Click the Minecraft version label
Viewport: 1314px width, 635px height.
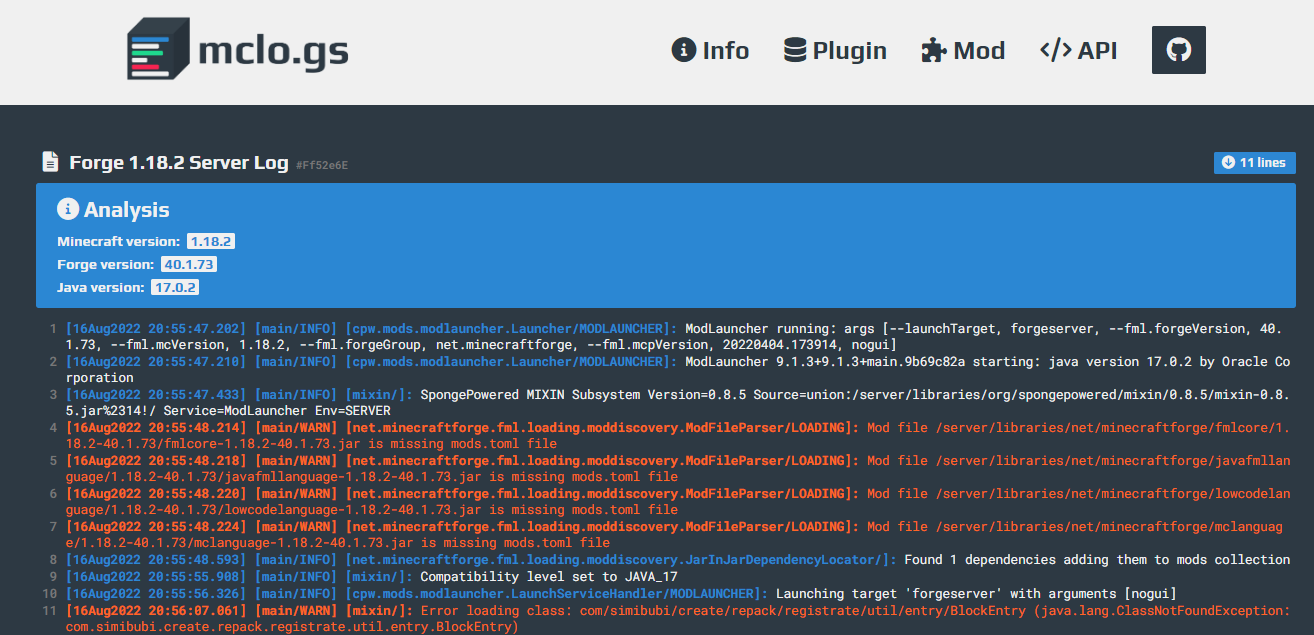click(119, 242)
